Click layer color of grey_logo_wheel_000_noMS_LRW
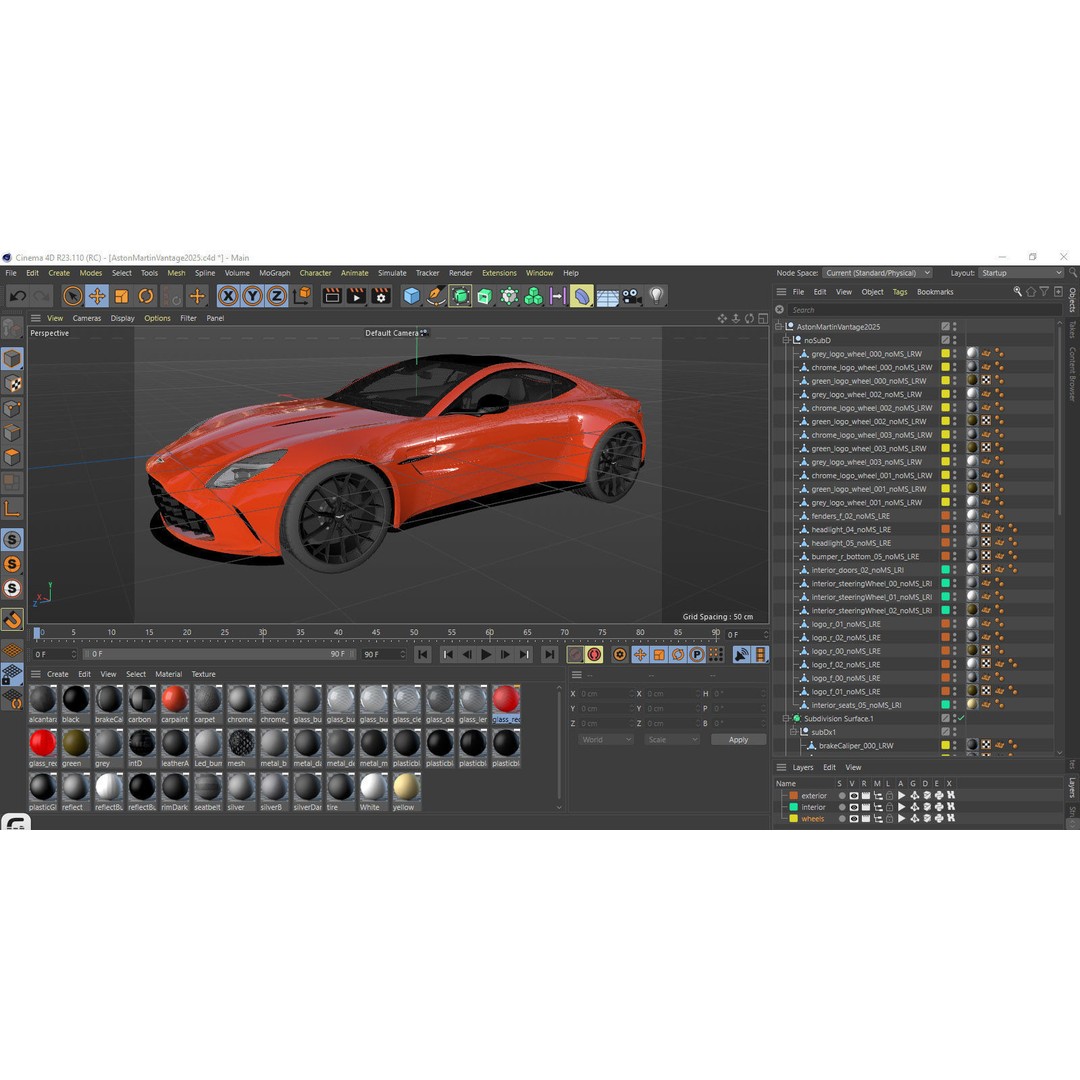The image size is (1080, 1080). (946, 354)
